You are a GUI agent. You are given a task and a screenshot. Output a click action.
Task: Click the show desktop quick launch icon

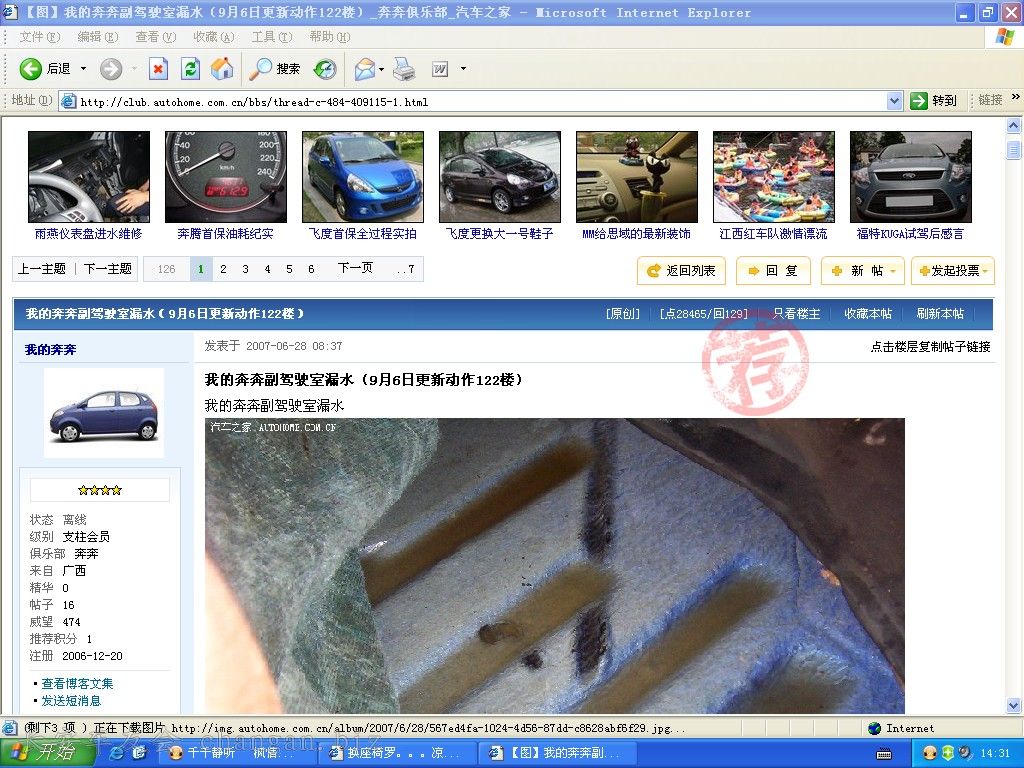140,753
